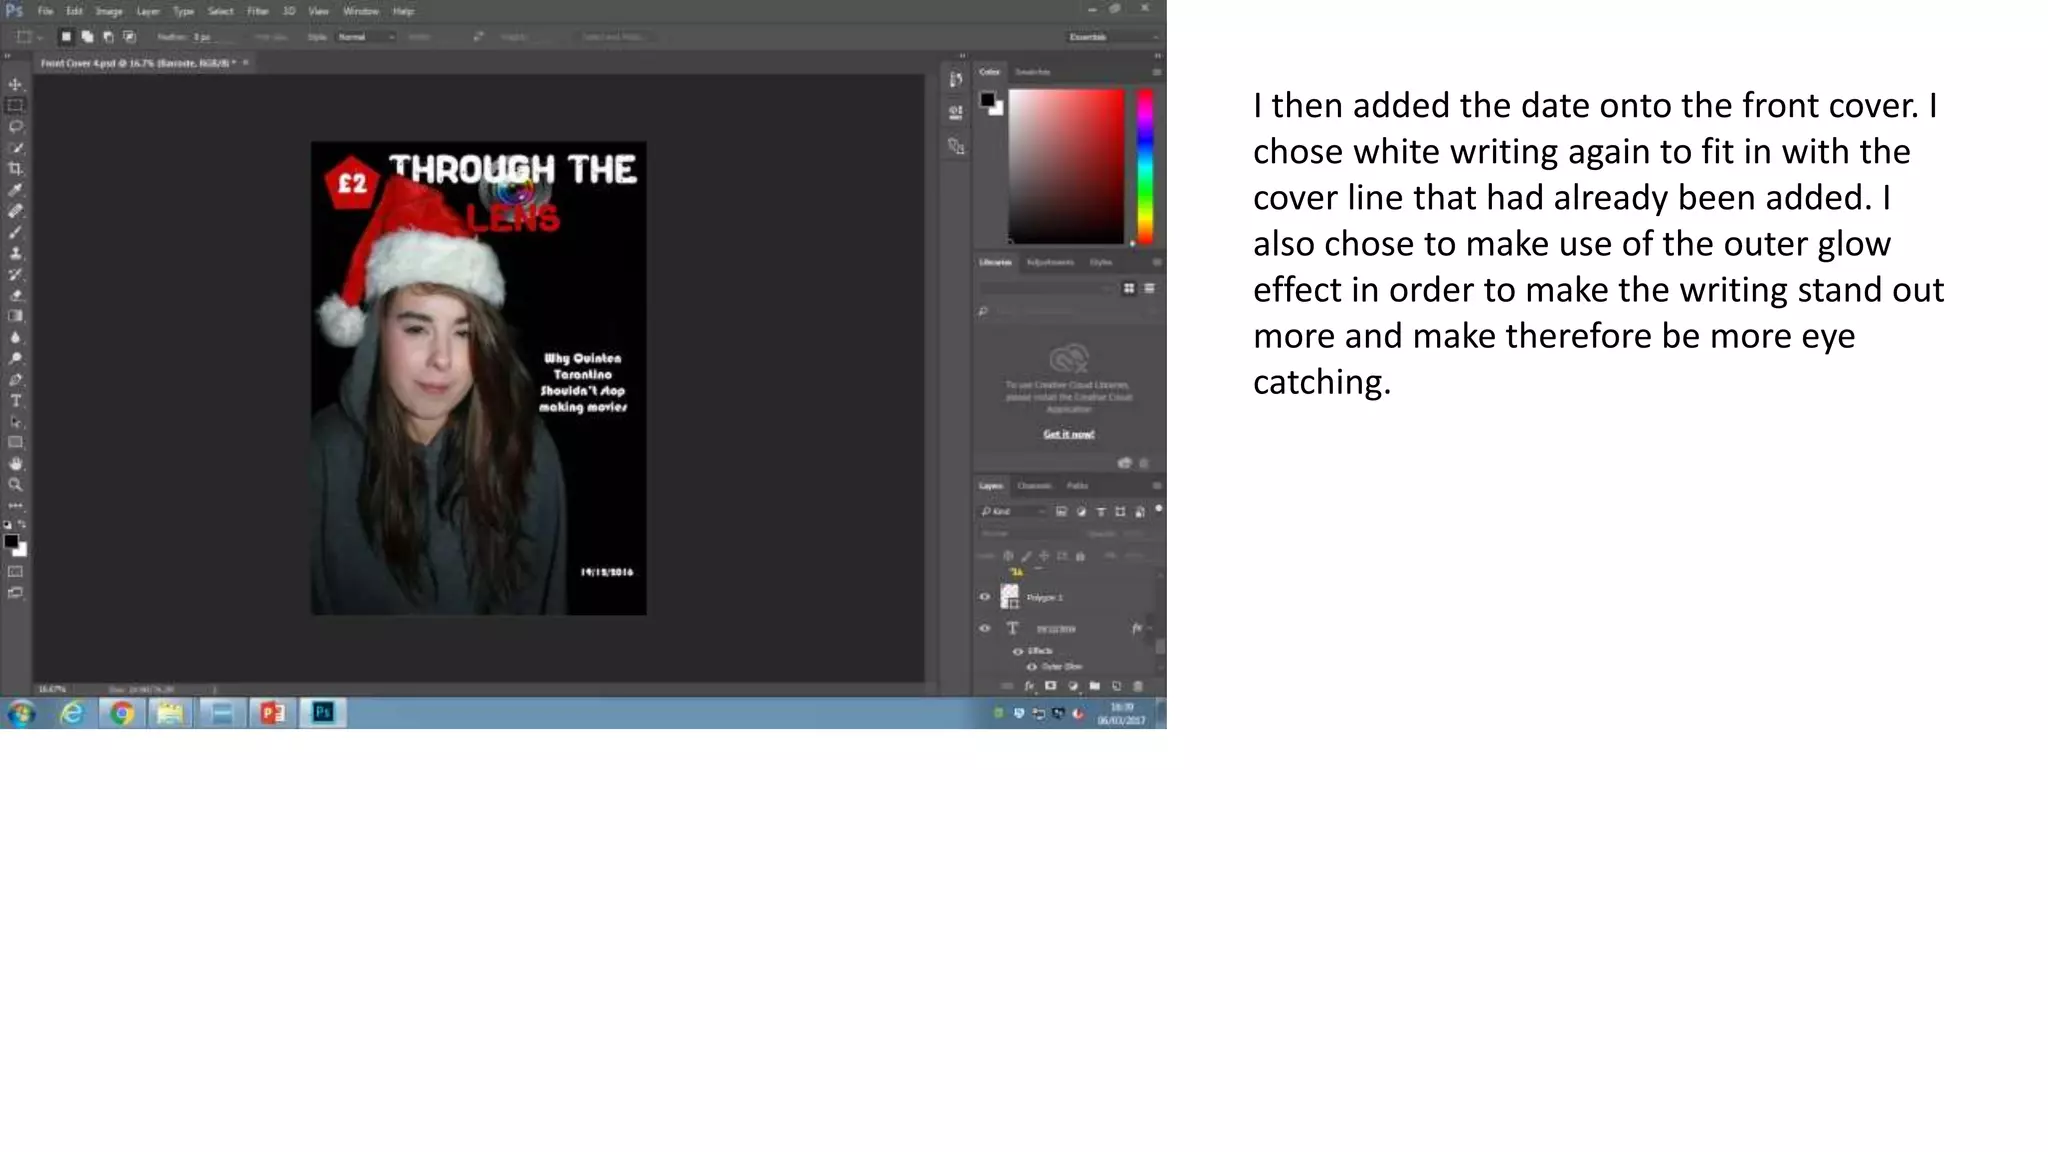2048x1152 pixels.
Task: Swap foreground and background colors icon
Action: coord(22,524)
